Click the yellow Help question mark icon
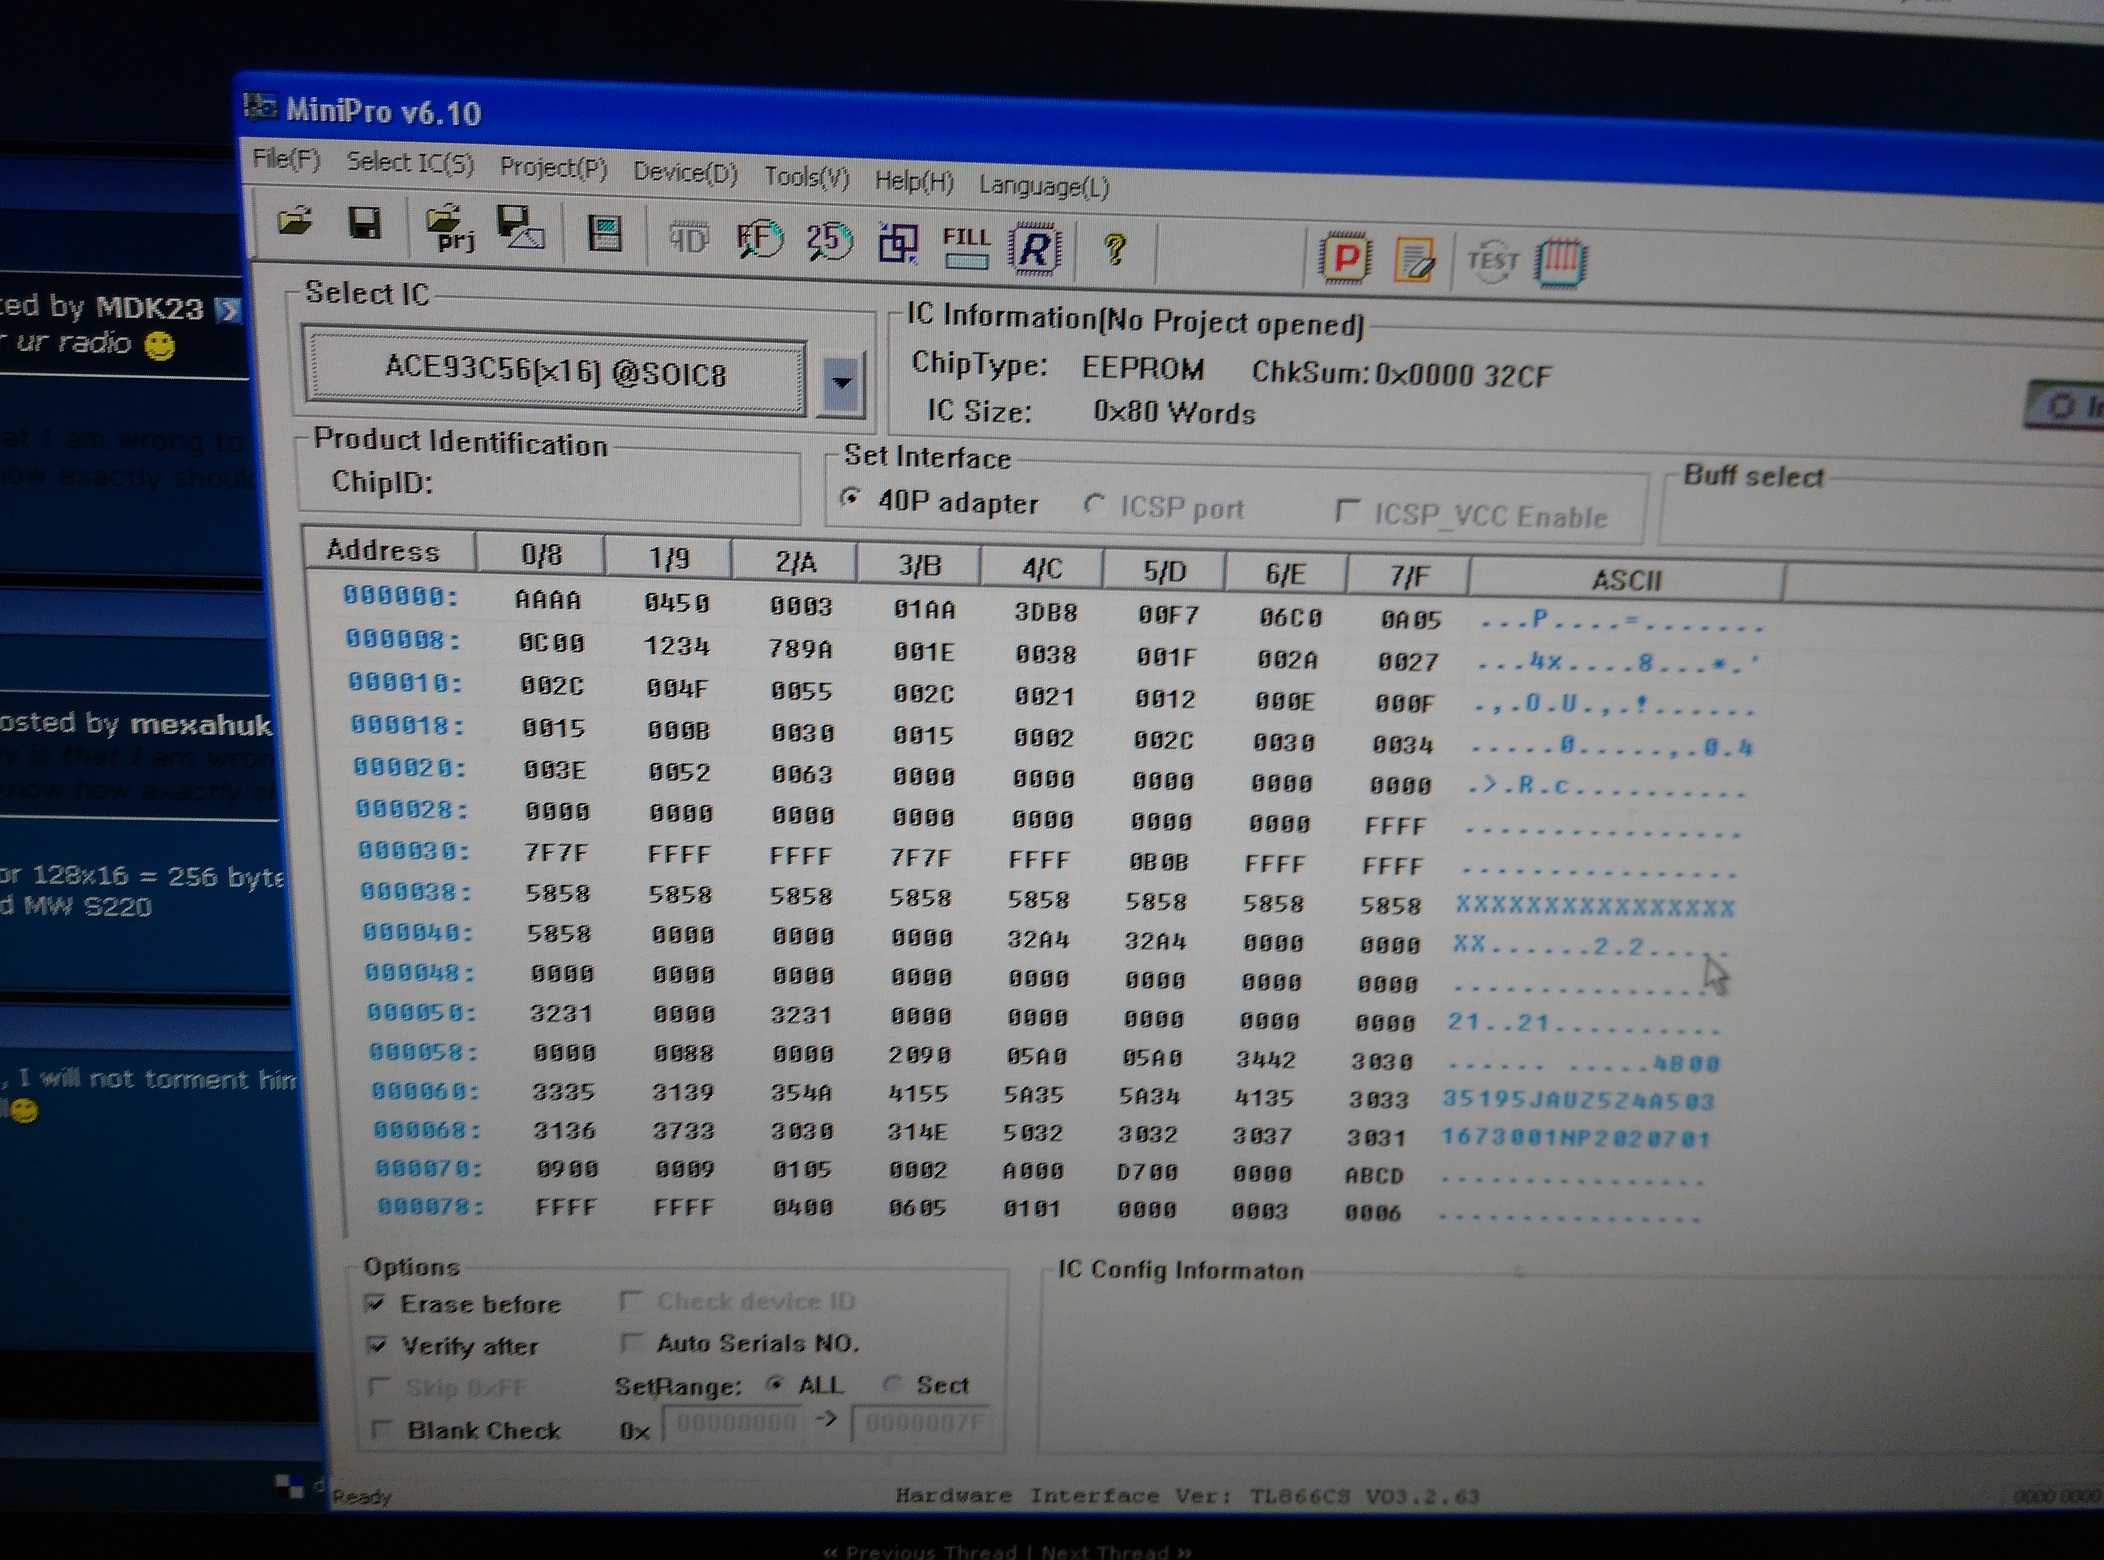The image size is (2104, 1560). 1115,249
